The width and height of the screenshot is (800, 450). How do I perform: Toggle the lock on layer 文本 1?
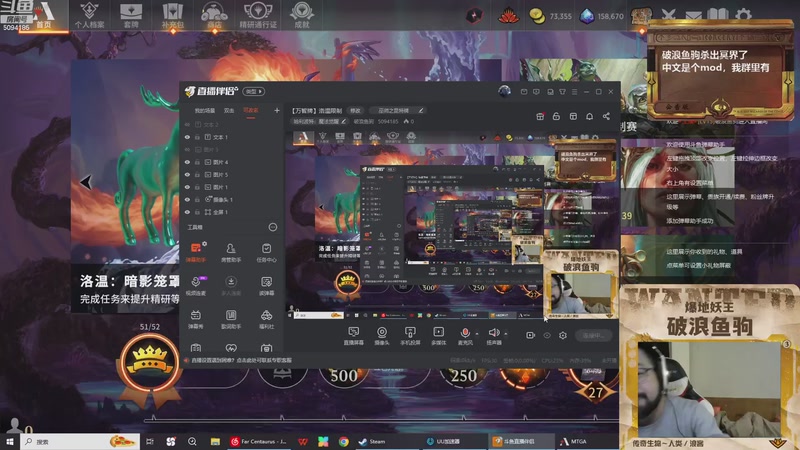(x=197, y=137)
